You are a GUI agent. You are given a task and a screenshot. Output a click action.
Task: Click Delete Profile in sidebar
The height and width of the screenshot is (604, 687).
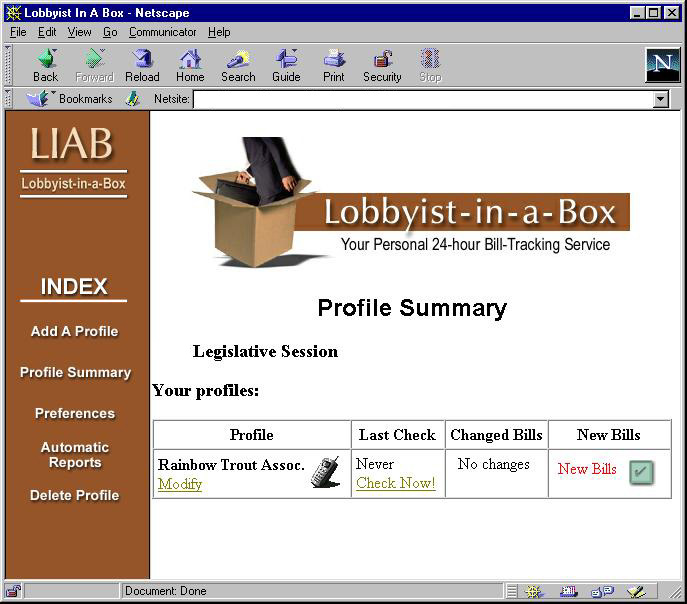point(74,495)
